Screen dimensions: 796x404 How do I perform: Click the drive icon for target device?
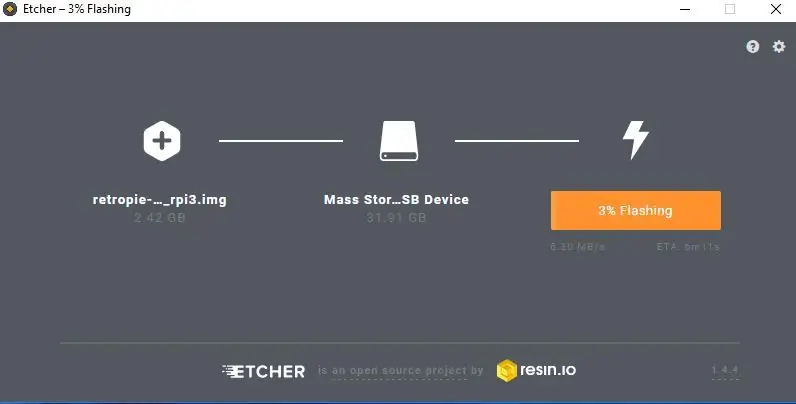coord(399,141)
